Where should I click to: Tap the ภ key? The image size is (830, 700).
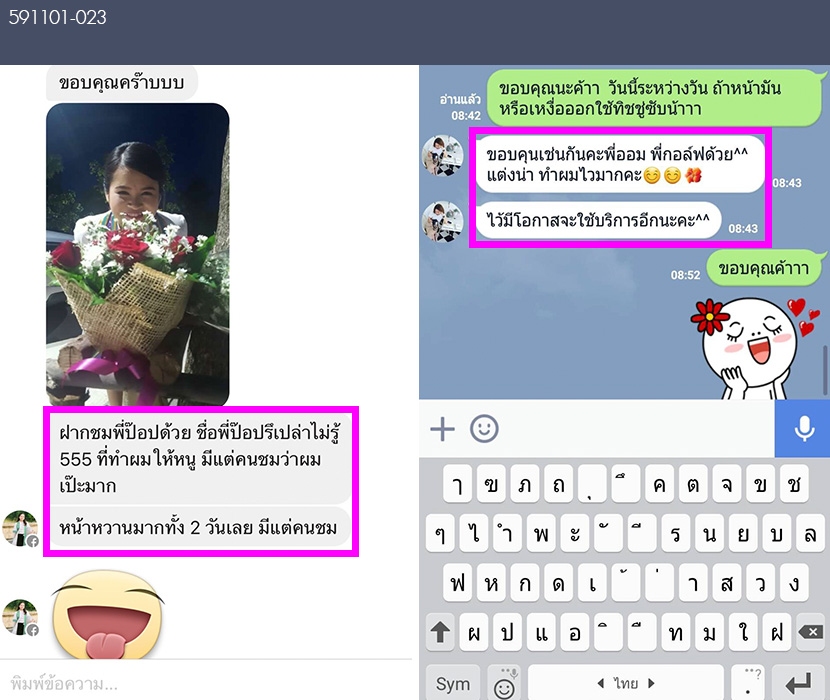pos(525,483)
